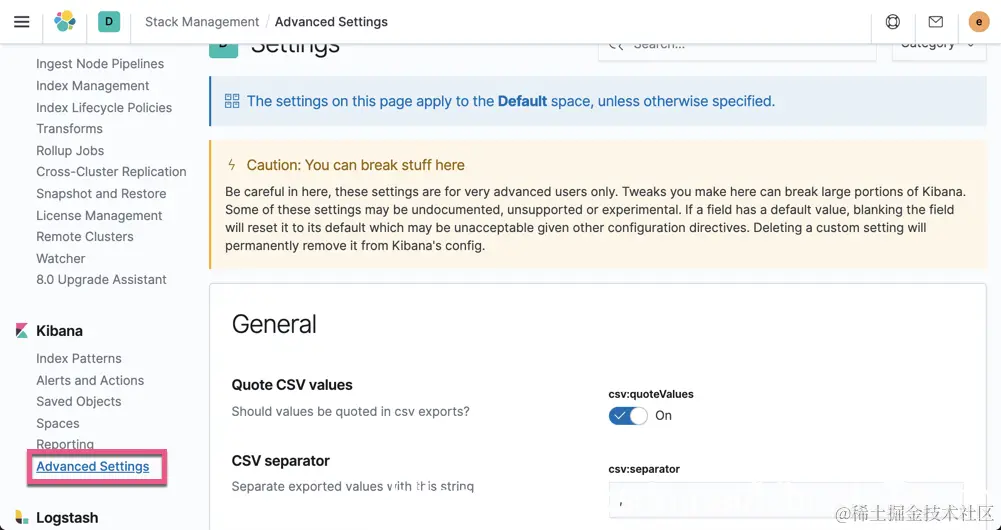Click the General section heading
Screen dimensions: 1001x530
point(274,324)
